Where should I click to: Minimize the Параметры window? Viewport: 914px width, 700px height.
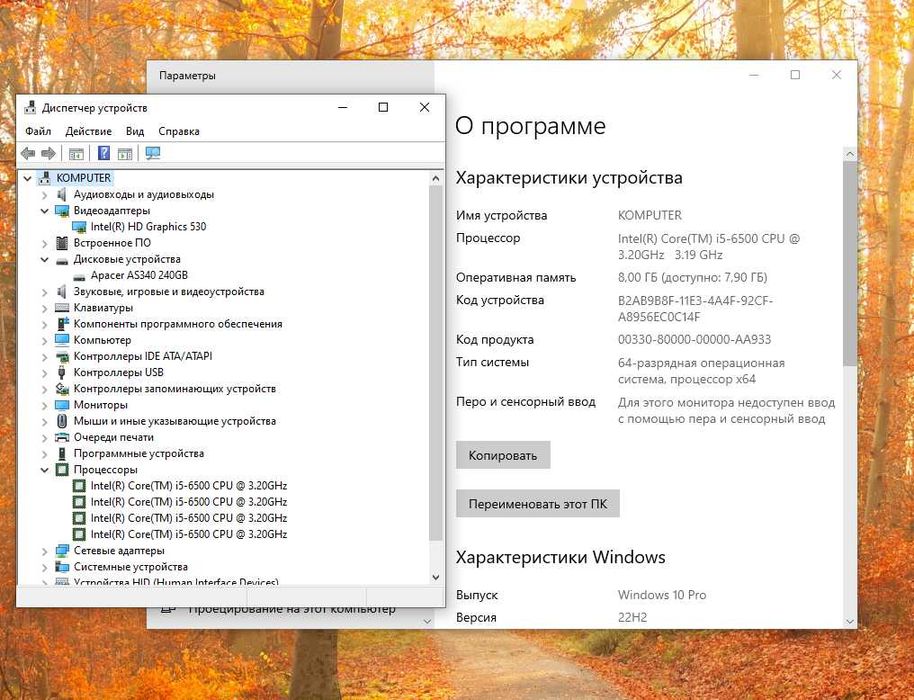pyautogui.click(x=754, y=75)
